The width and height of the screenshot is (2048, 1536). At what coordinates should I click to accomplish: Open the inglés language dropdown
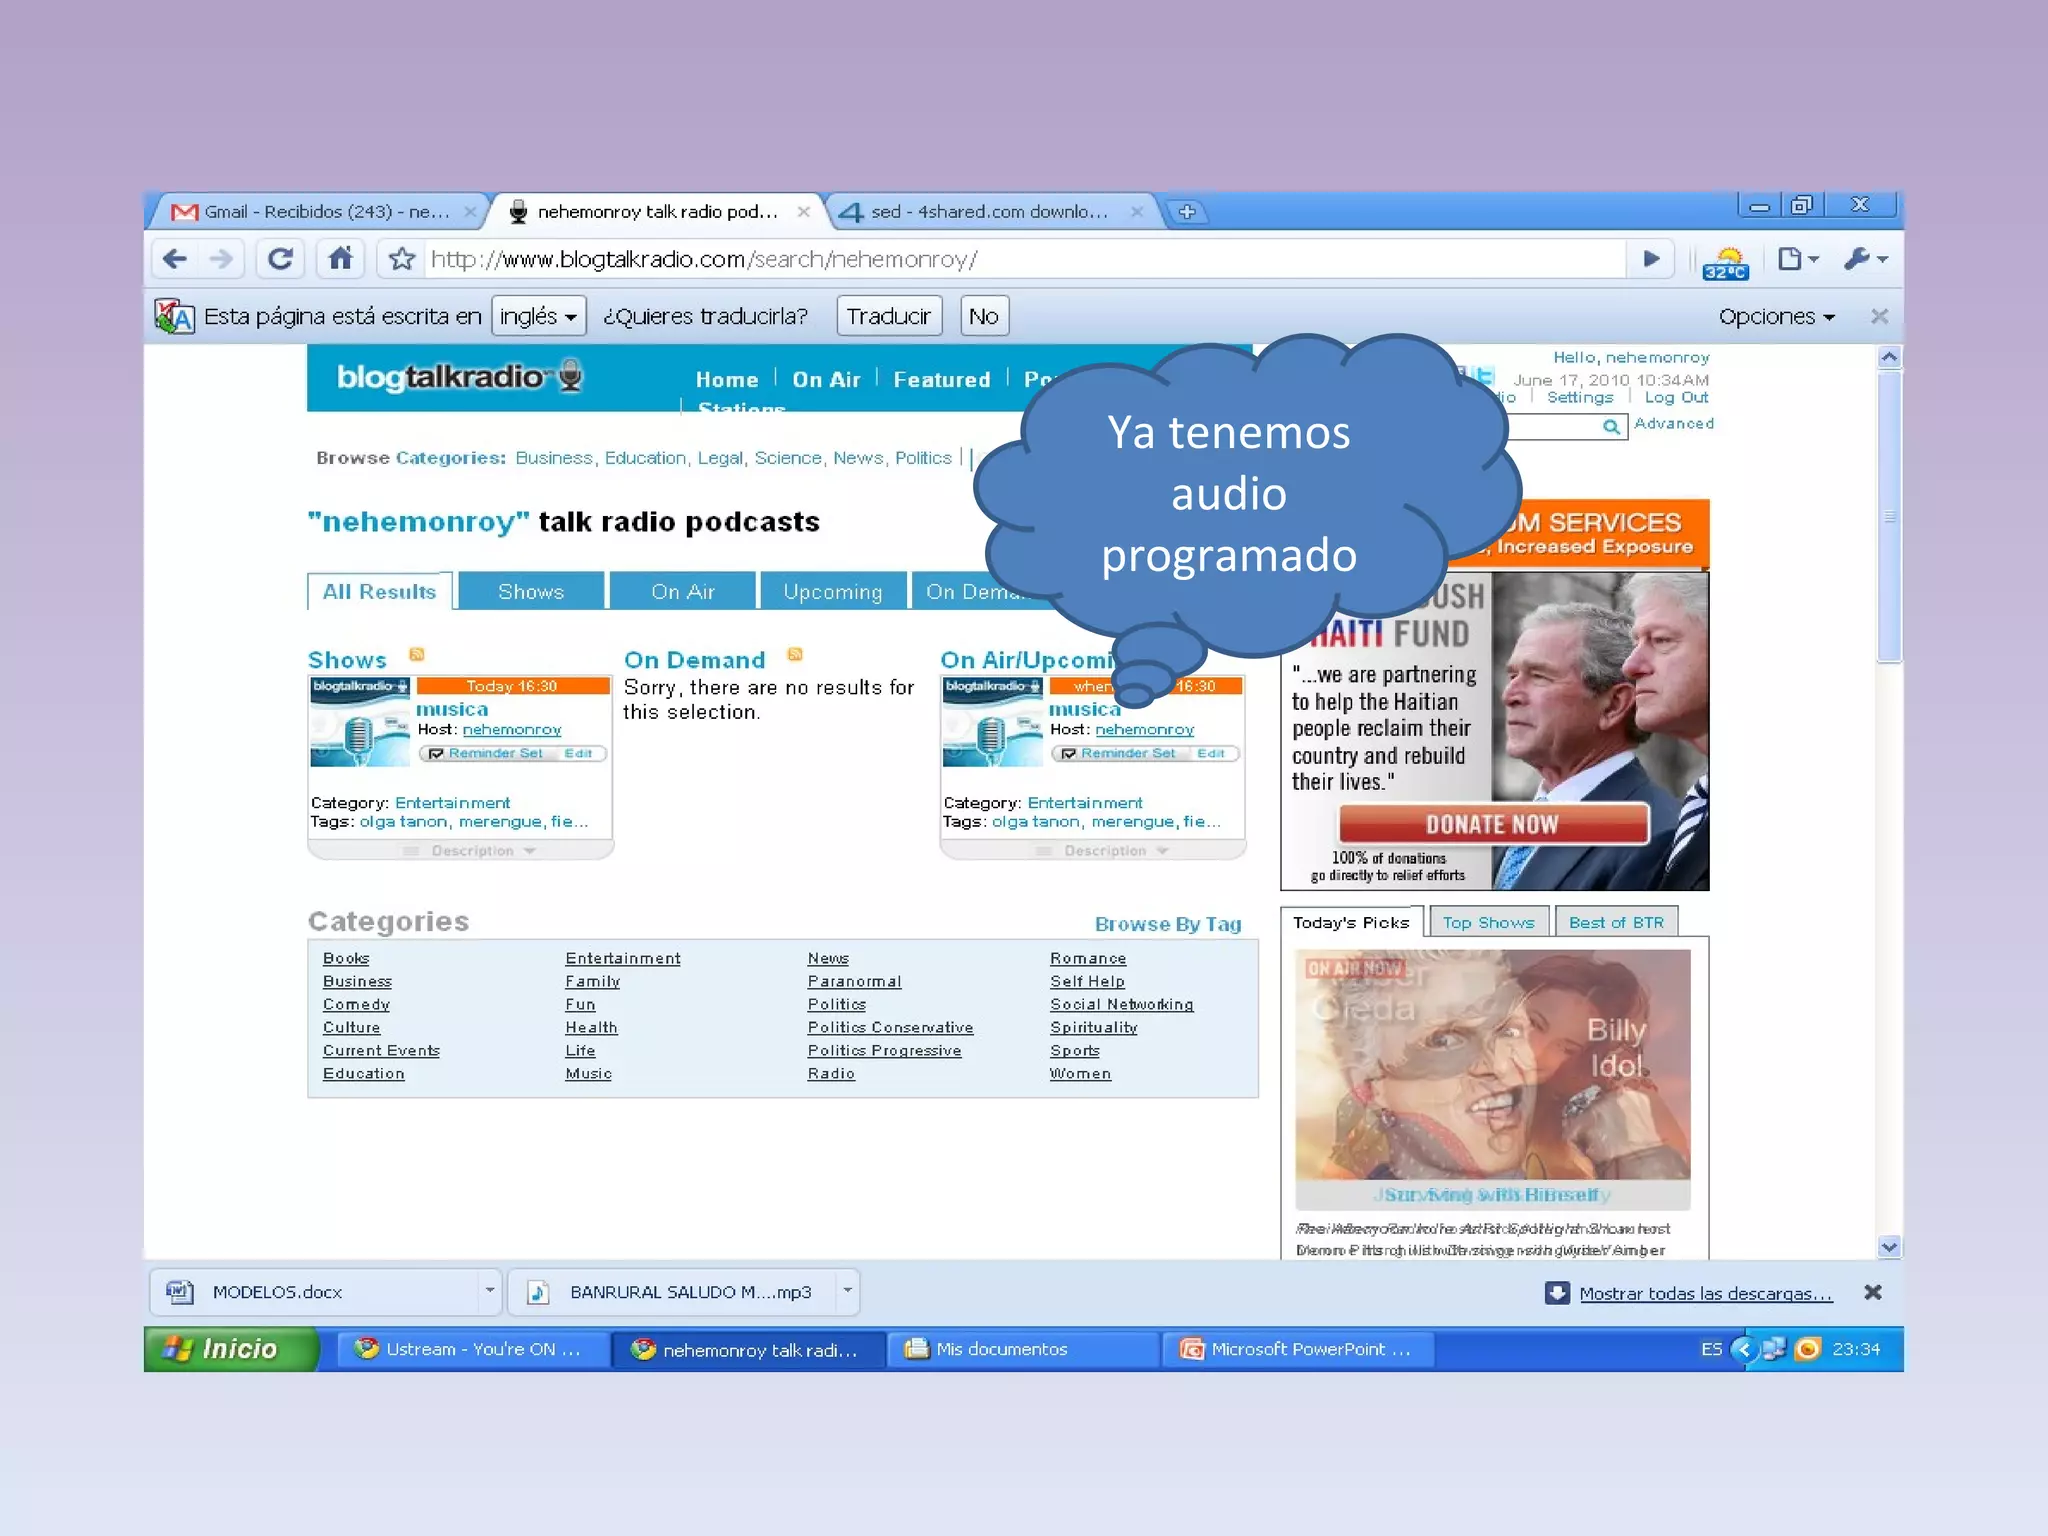pos(538,317)
